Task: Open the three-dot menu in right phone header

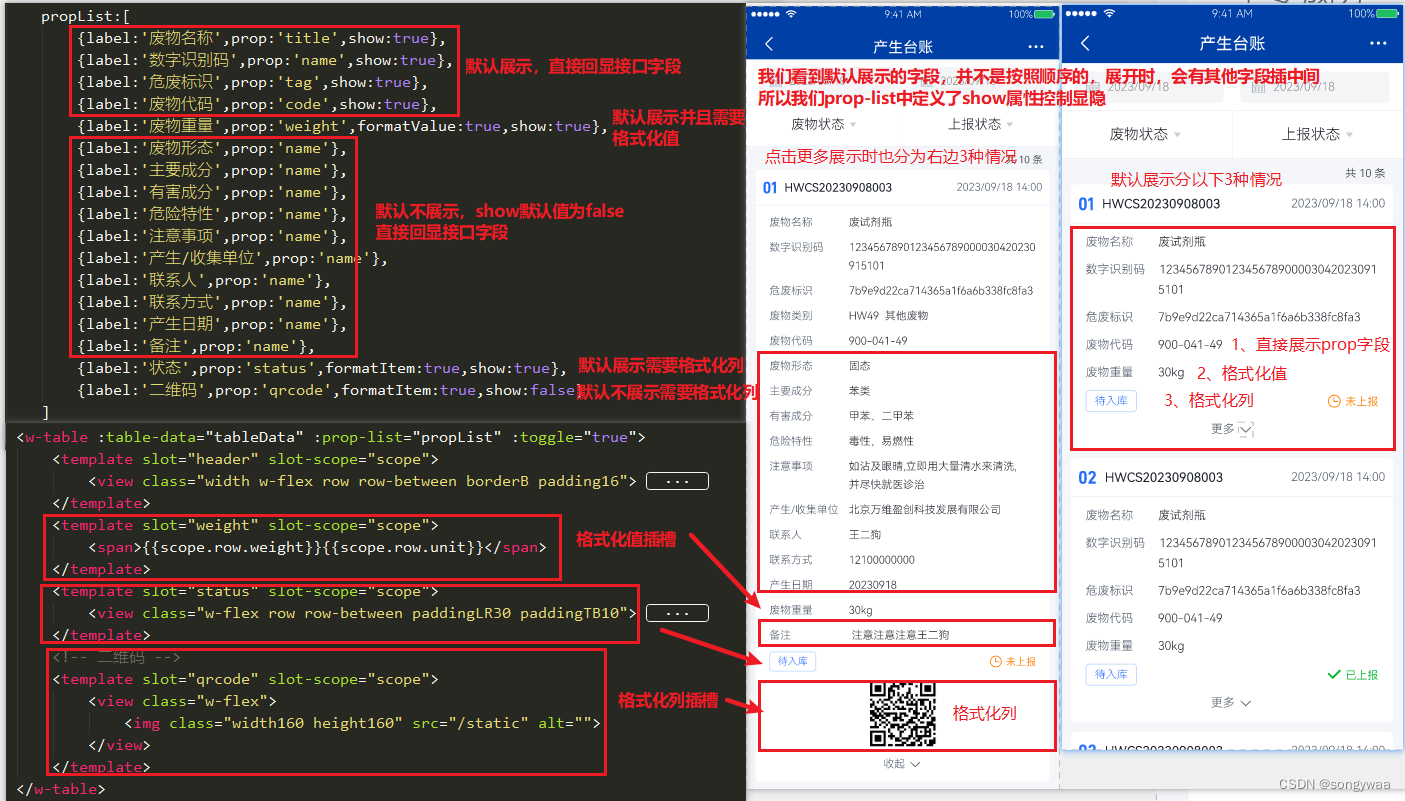Action: [1379, 44]
